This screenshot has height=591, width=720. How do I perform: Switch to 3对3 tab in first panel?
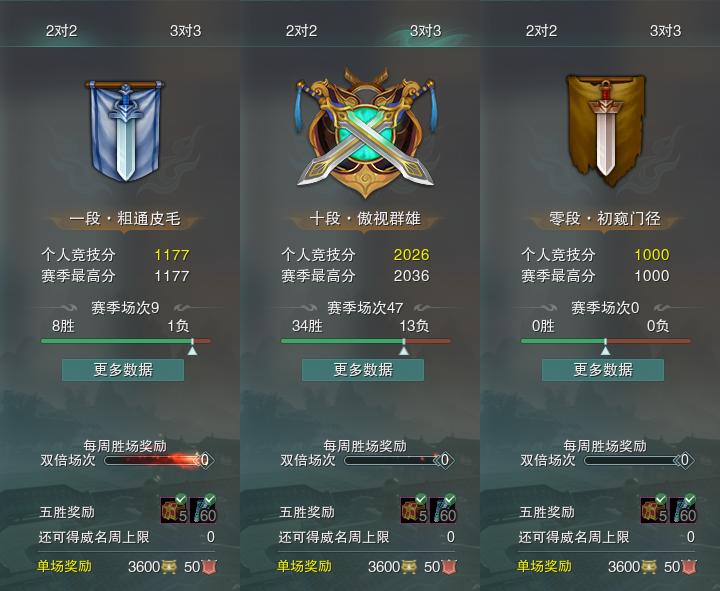(x=186, y=31)
